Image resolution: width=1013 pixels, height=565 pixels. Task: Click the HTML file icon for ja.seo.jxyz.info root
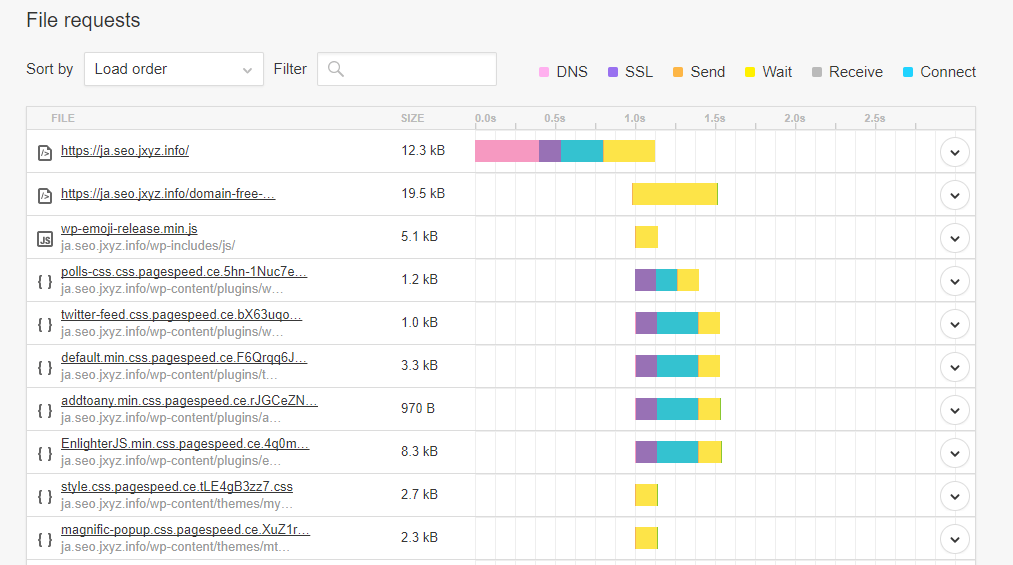[x=44, y=152]
